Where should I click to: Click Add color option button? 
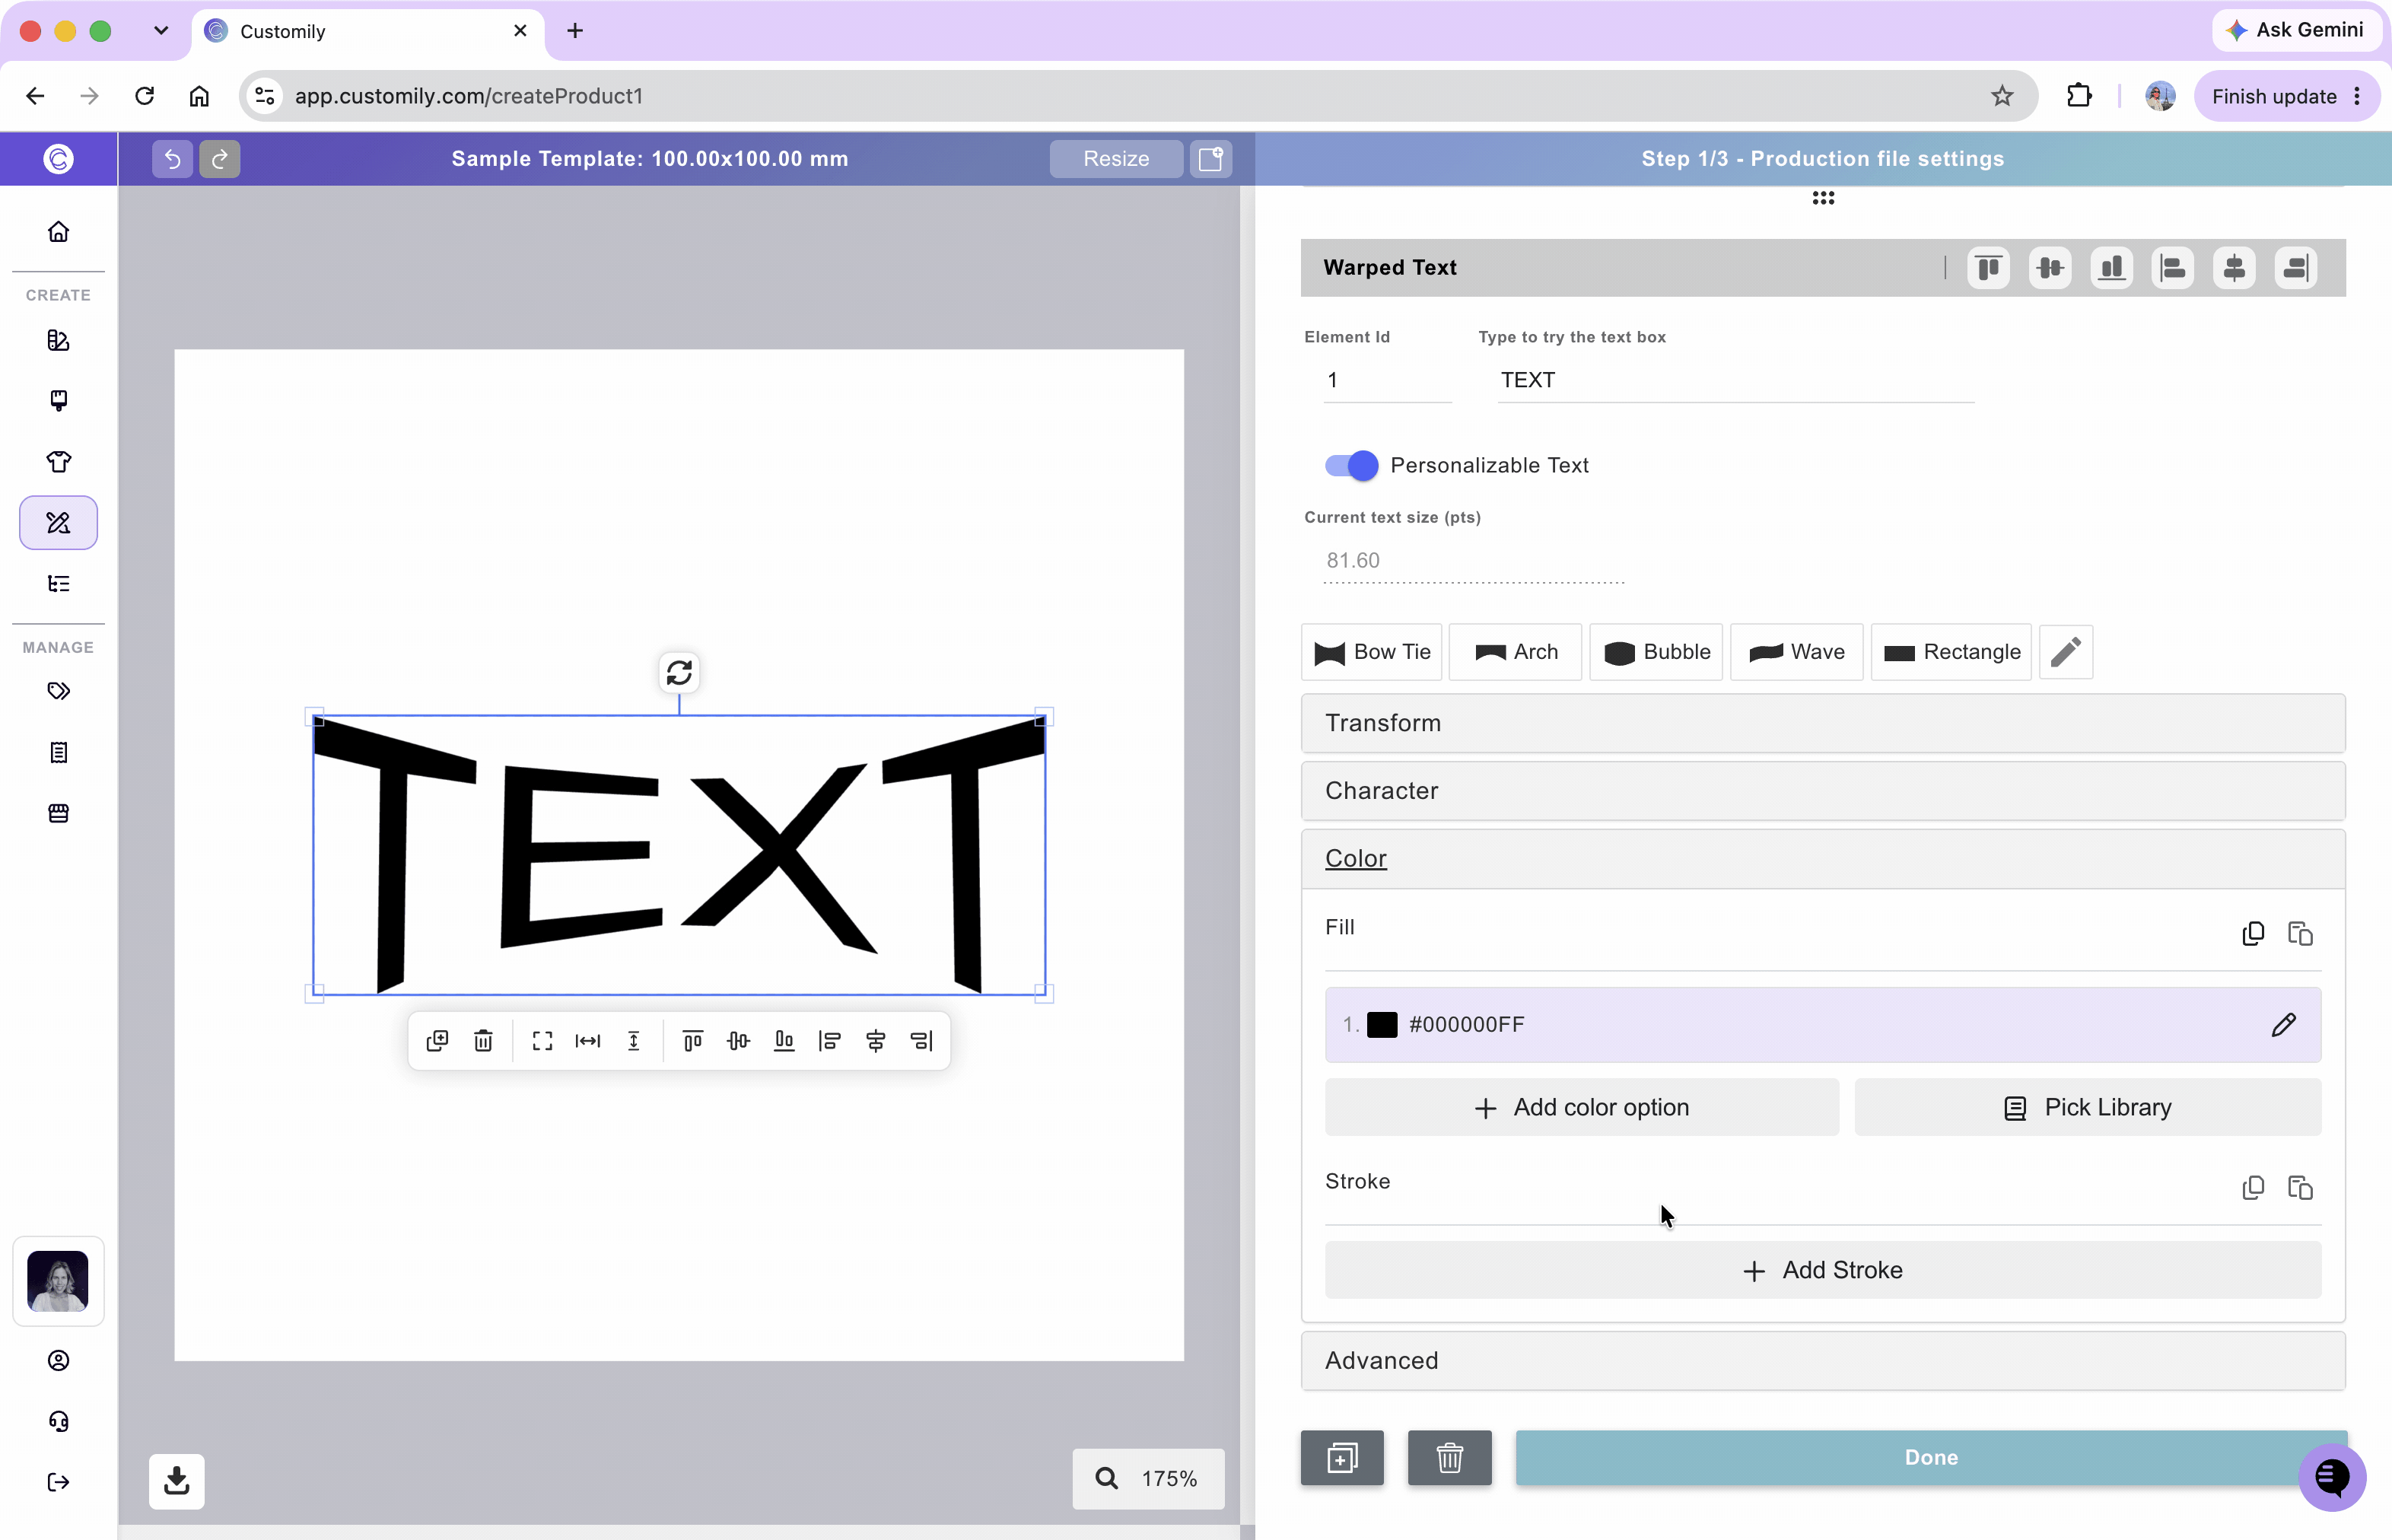(1582, 1108)
